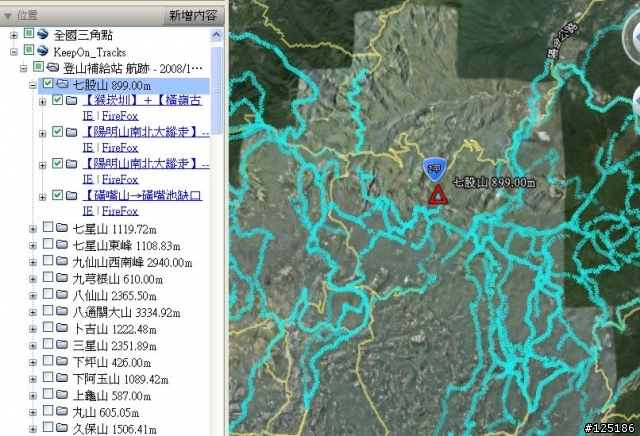Click the folder icon of 下阿玉山 1089.42m
The height and width of the screenshot is (436, 640).
(x=62, y=378)
